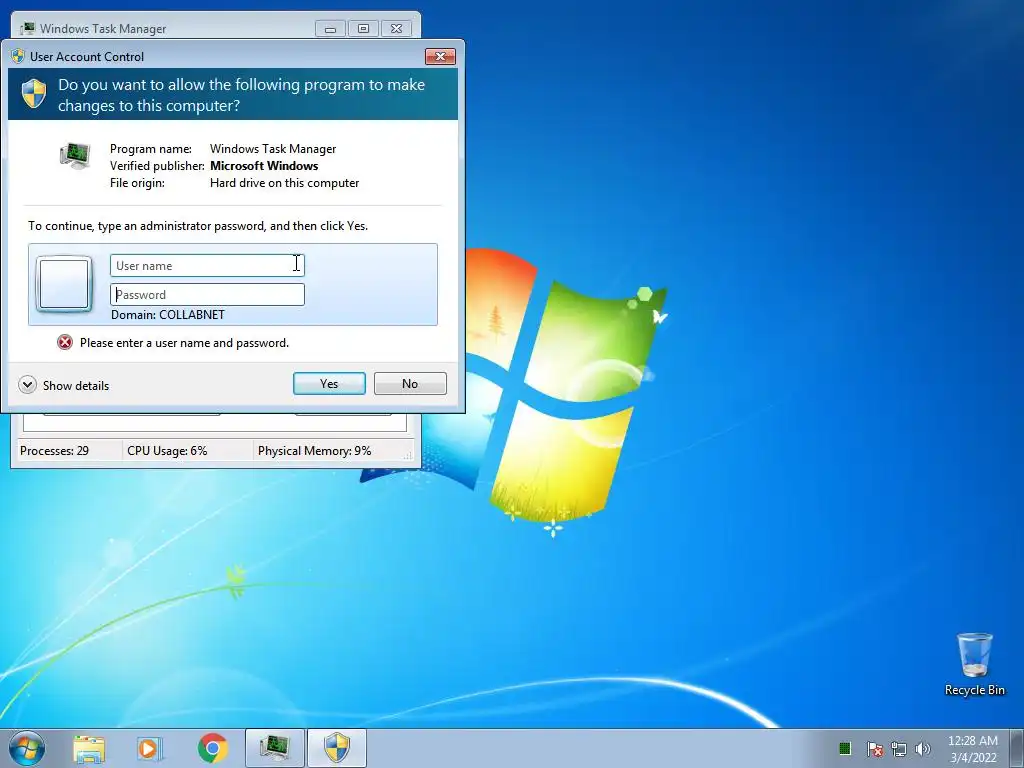The image size is (1024, 768).
Task: Click the Yes button in UAC dialog
Action: 329,383
